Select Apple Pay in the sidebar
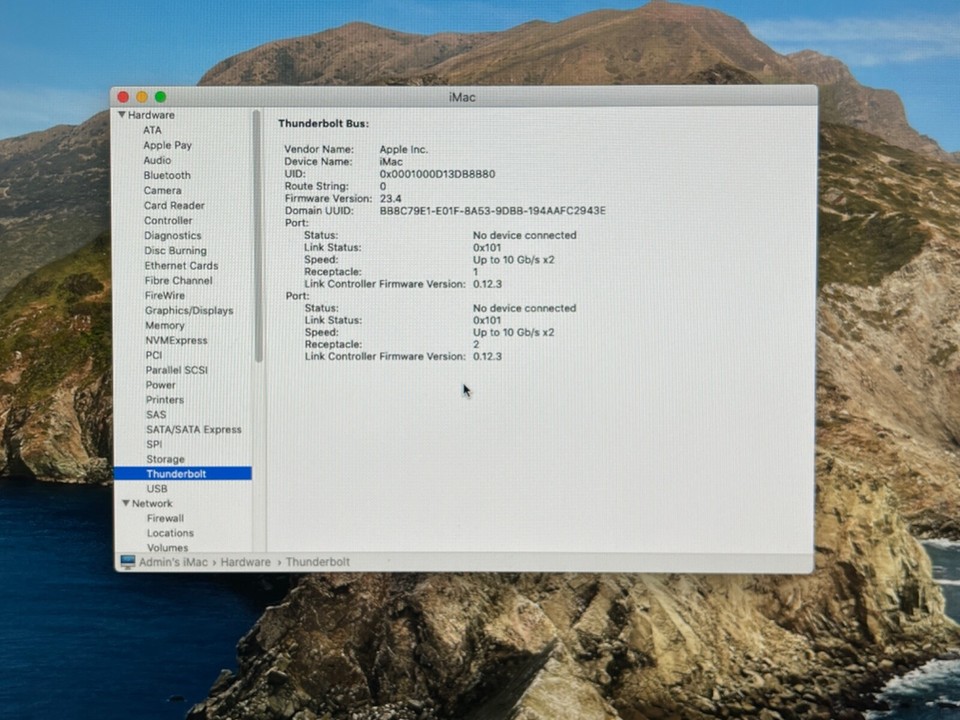Screen dimensions: 960x720 pos(167,145)
